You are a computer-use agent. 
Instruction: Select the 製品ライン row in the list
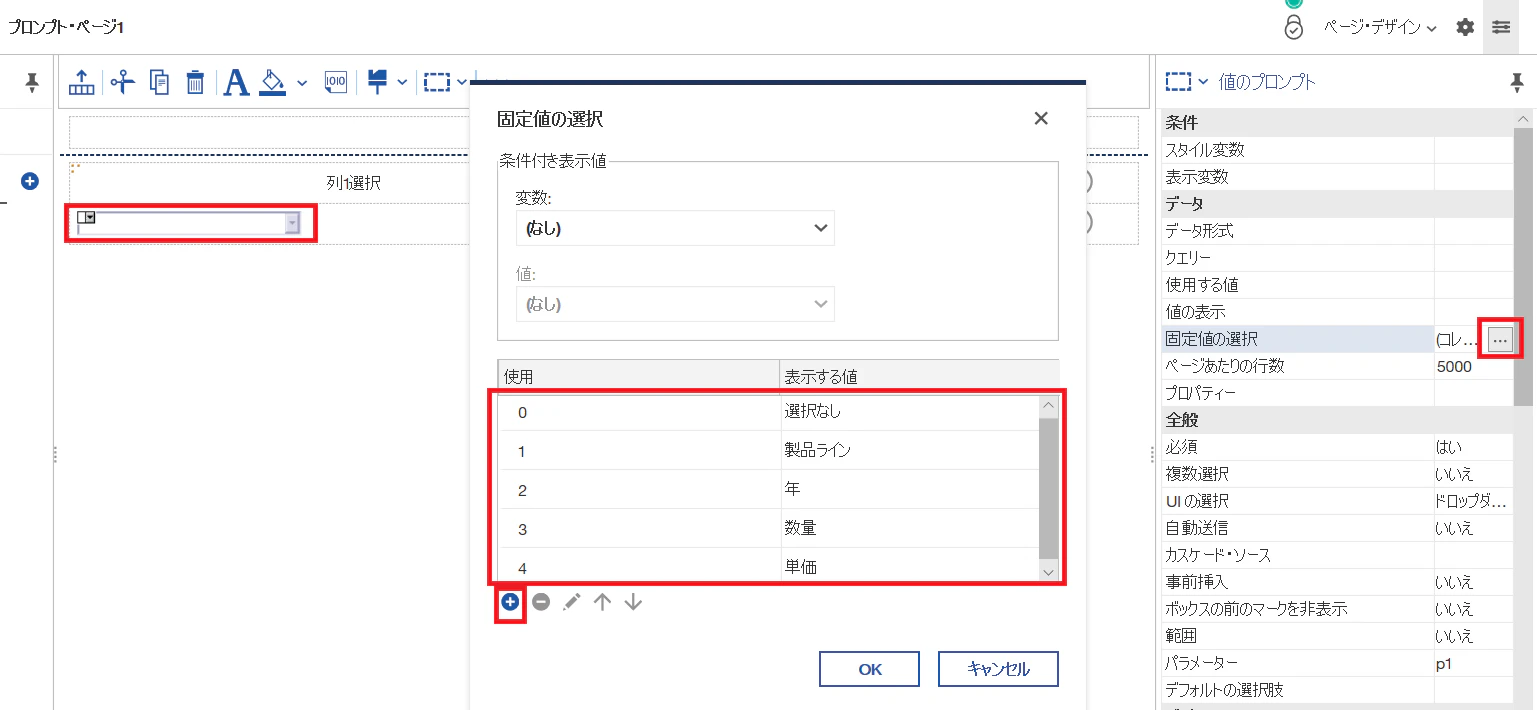tap(769, 450)
